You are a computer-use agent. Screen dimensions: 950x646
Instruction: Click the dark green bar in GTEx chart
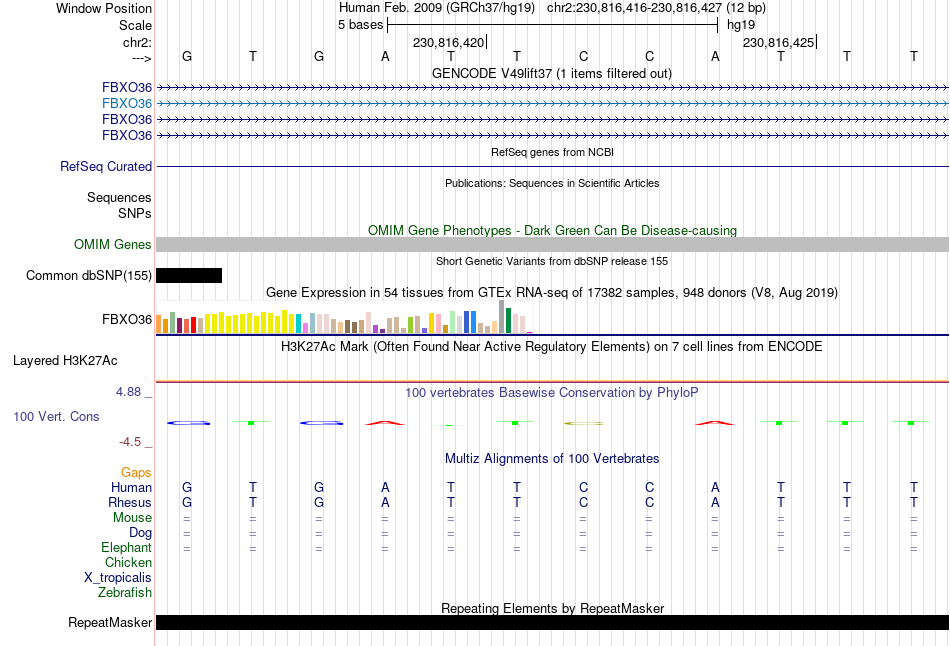tap(509, 321)
